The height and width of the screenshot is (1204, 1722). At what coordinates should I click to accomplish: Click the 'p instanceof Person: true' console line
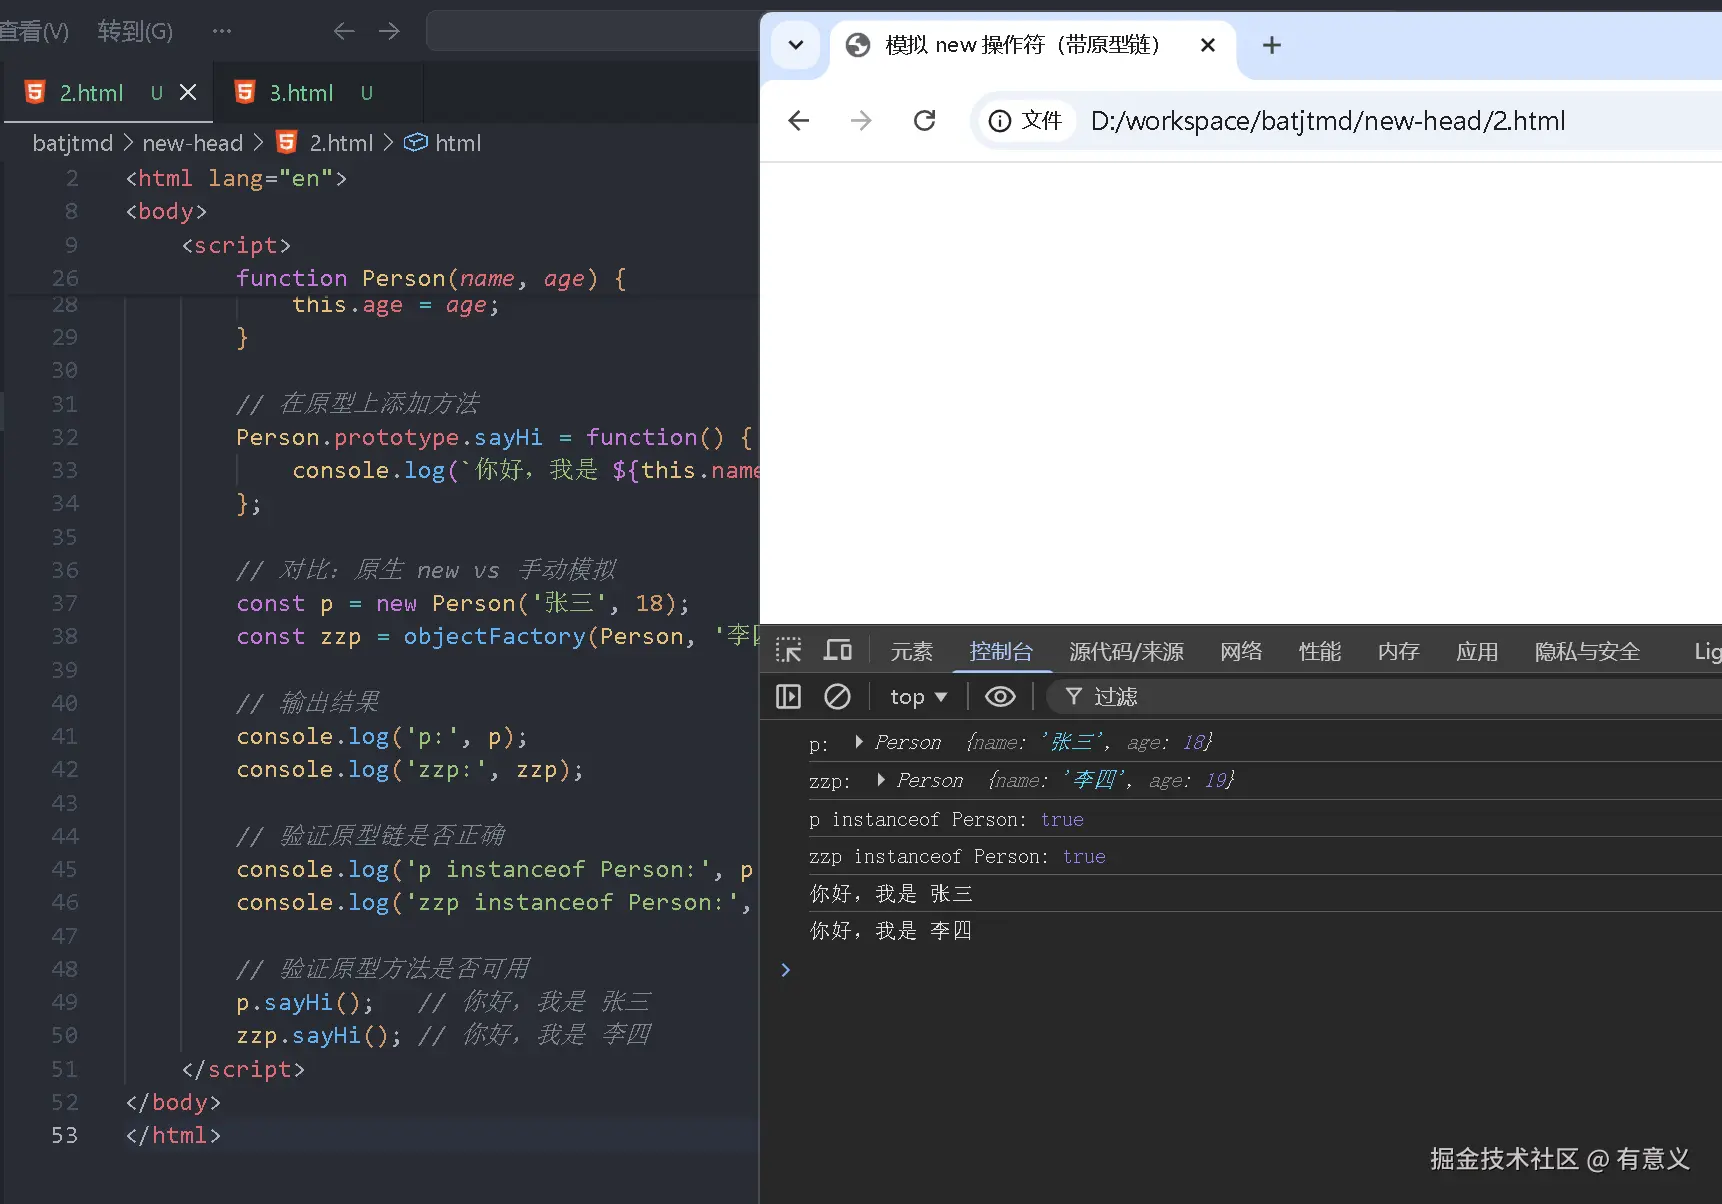946,819
